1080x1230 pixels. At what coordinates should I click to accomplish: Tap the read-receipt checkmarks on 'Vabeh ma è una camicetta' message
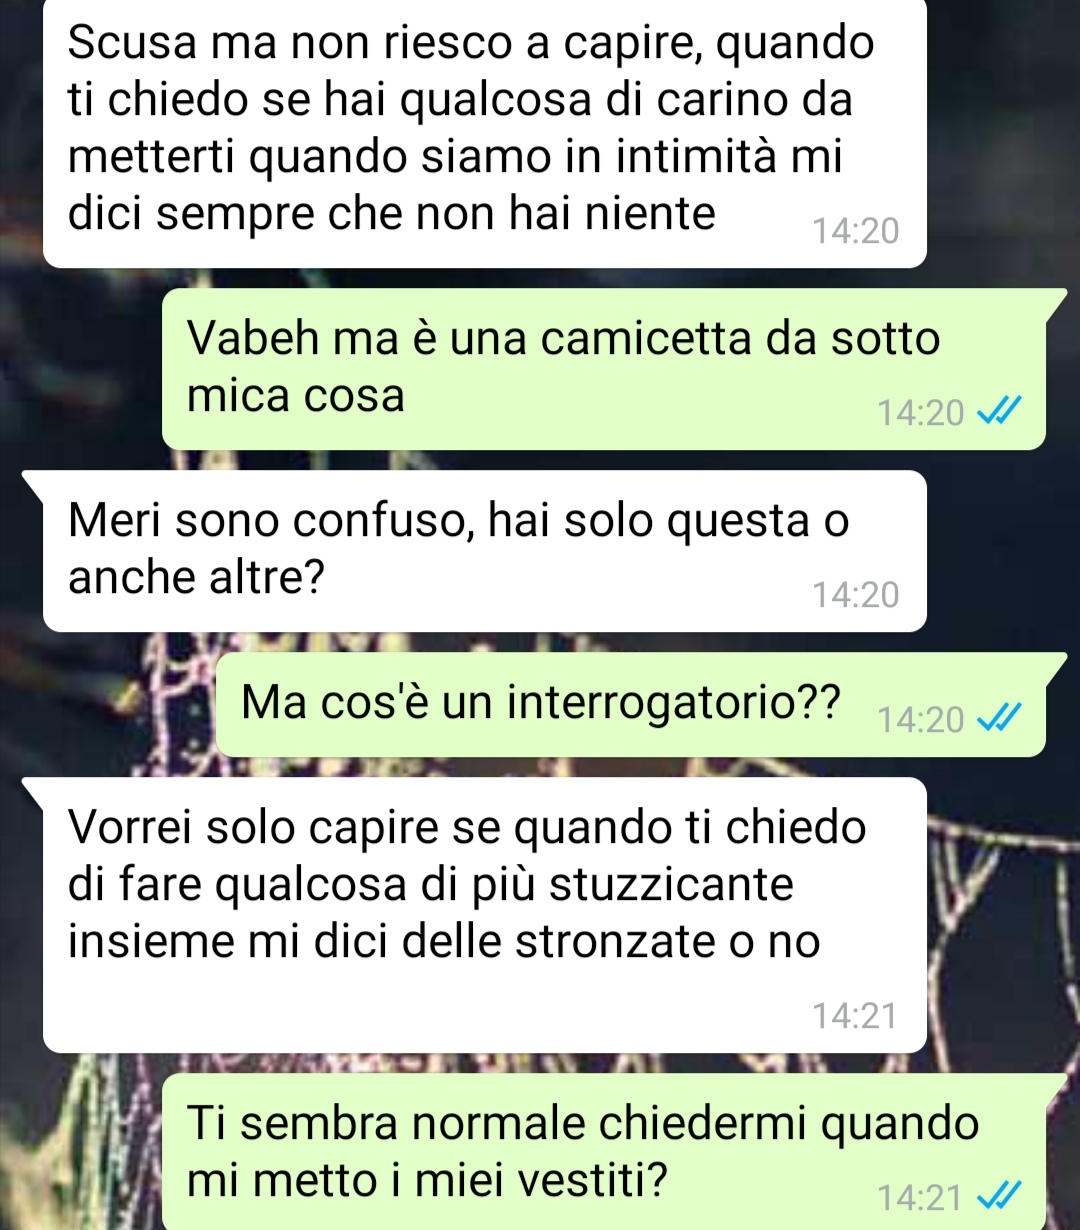[999, 411]
